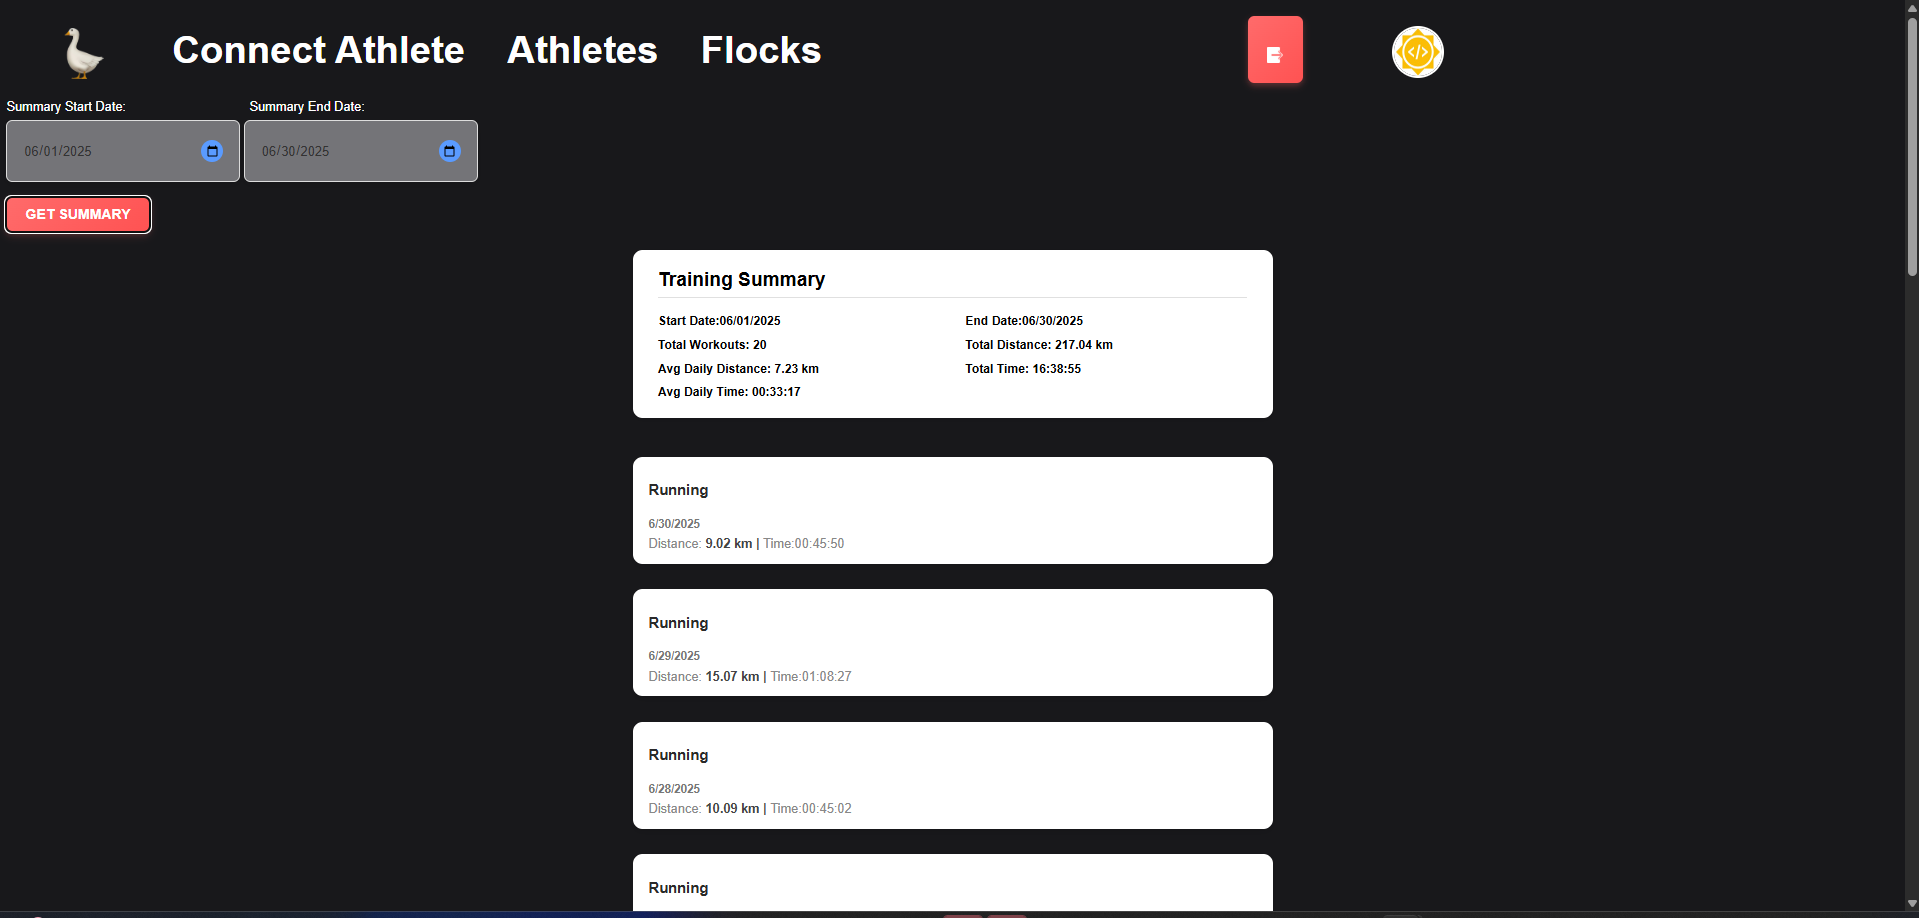This screenshot has height=918, width=1919.
Task: Open the Start Date calendar picker
Action: 212,151
